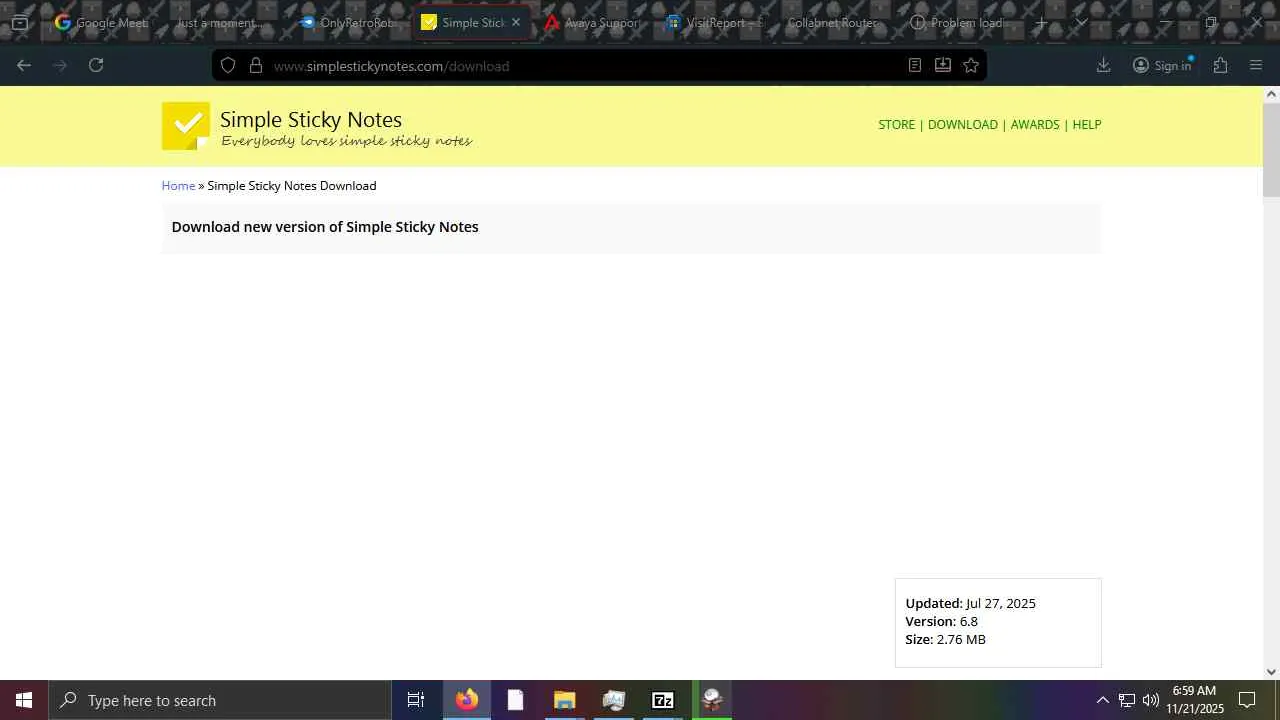
Task: Switch to the OnlyRetroRob tab
Action: 347,22
